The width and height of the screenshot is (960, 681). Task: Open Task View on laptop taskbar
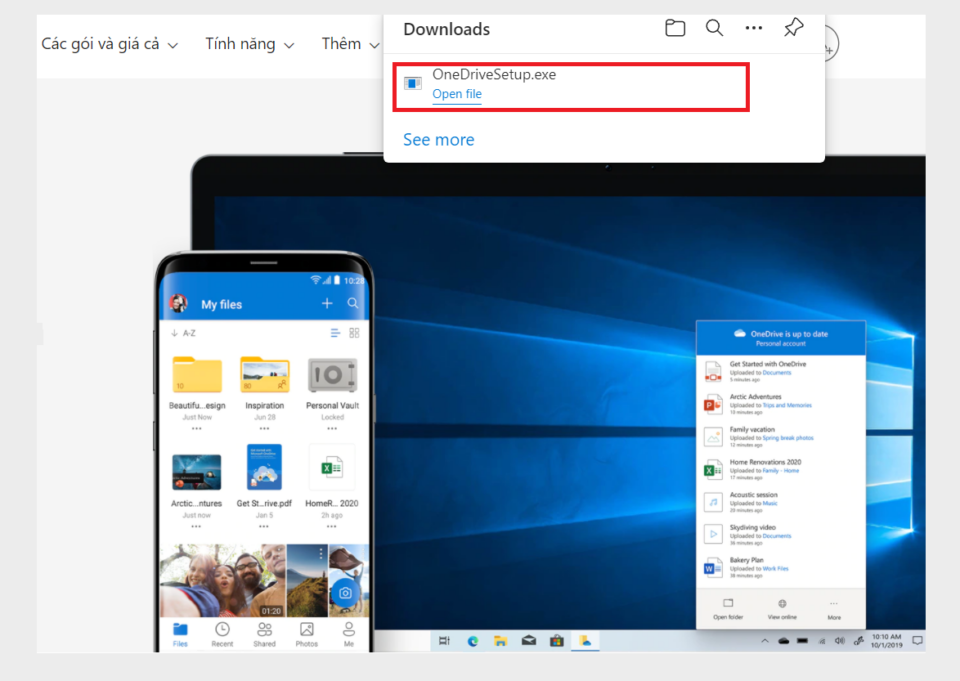444,641
